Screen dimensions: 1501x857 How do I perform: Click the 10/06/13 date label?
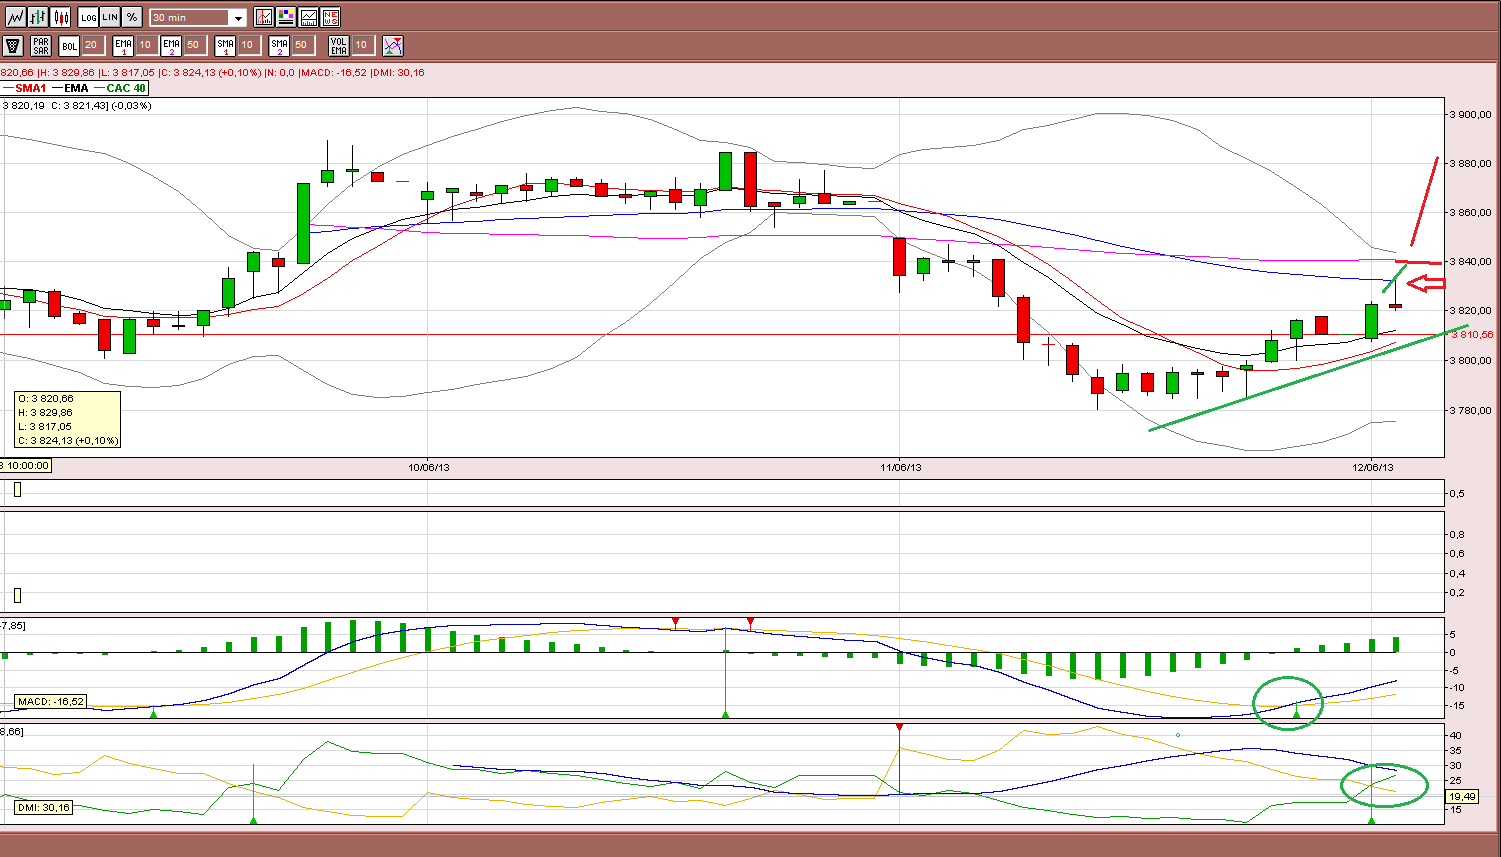(427, 467)
